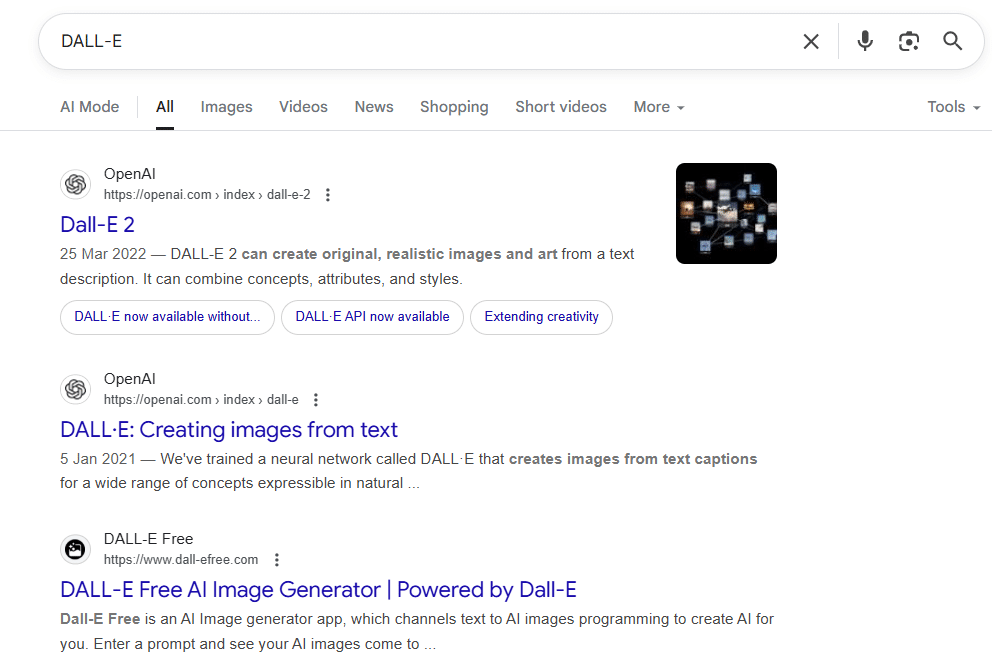This screenshot has height=662, width=992.
Task: Click URL https://www.dall-efree.com
Action: click(x=181, y=560)
